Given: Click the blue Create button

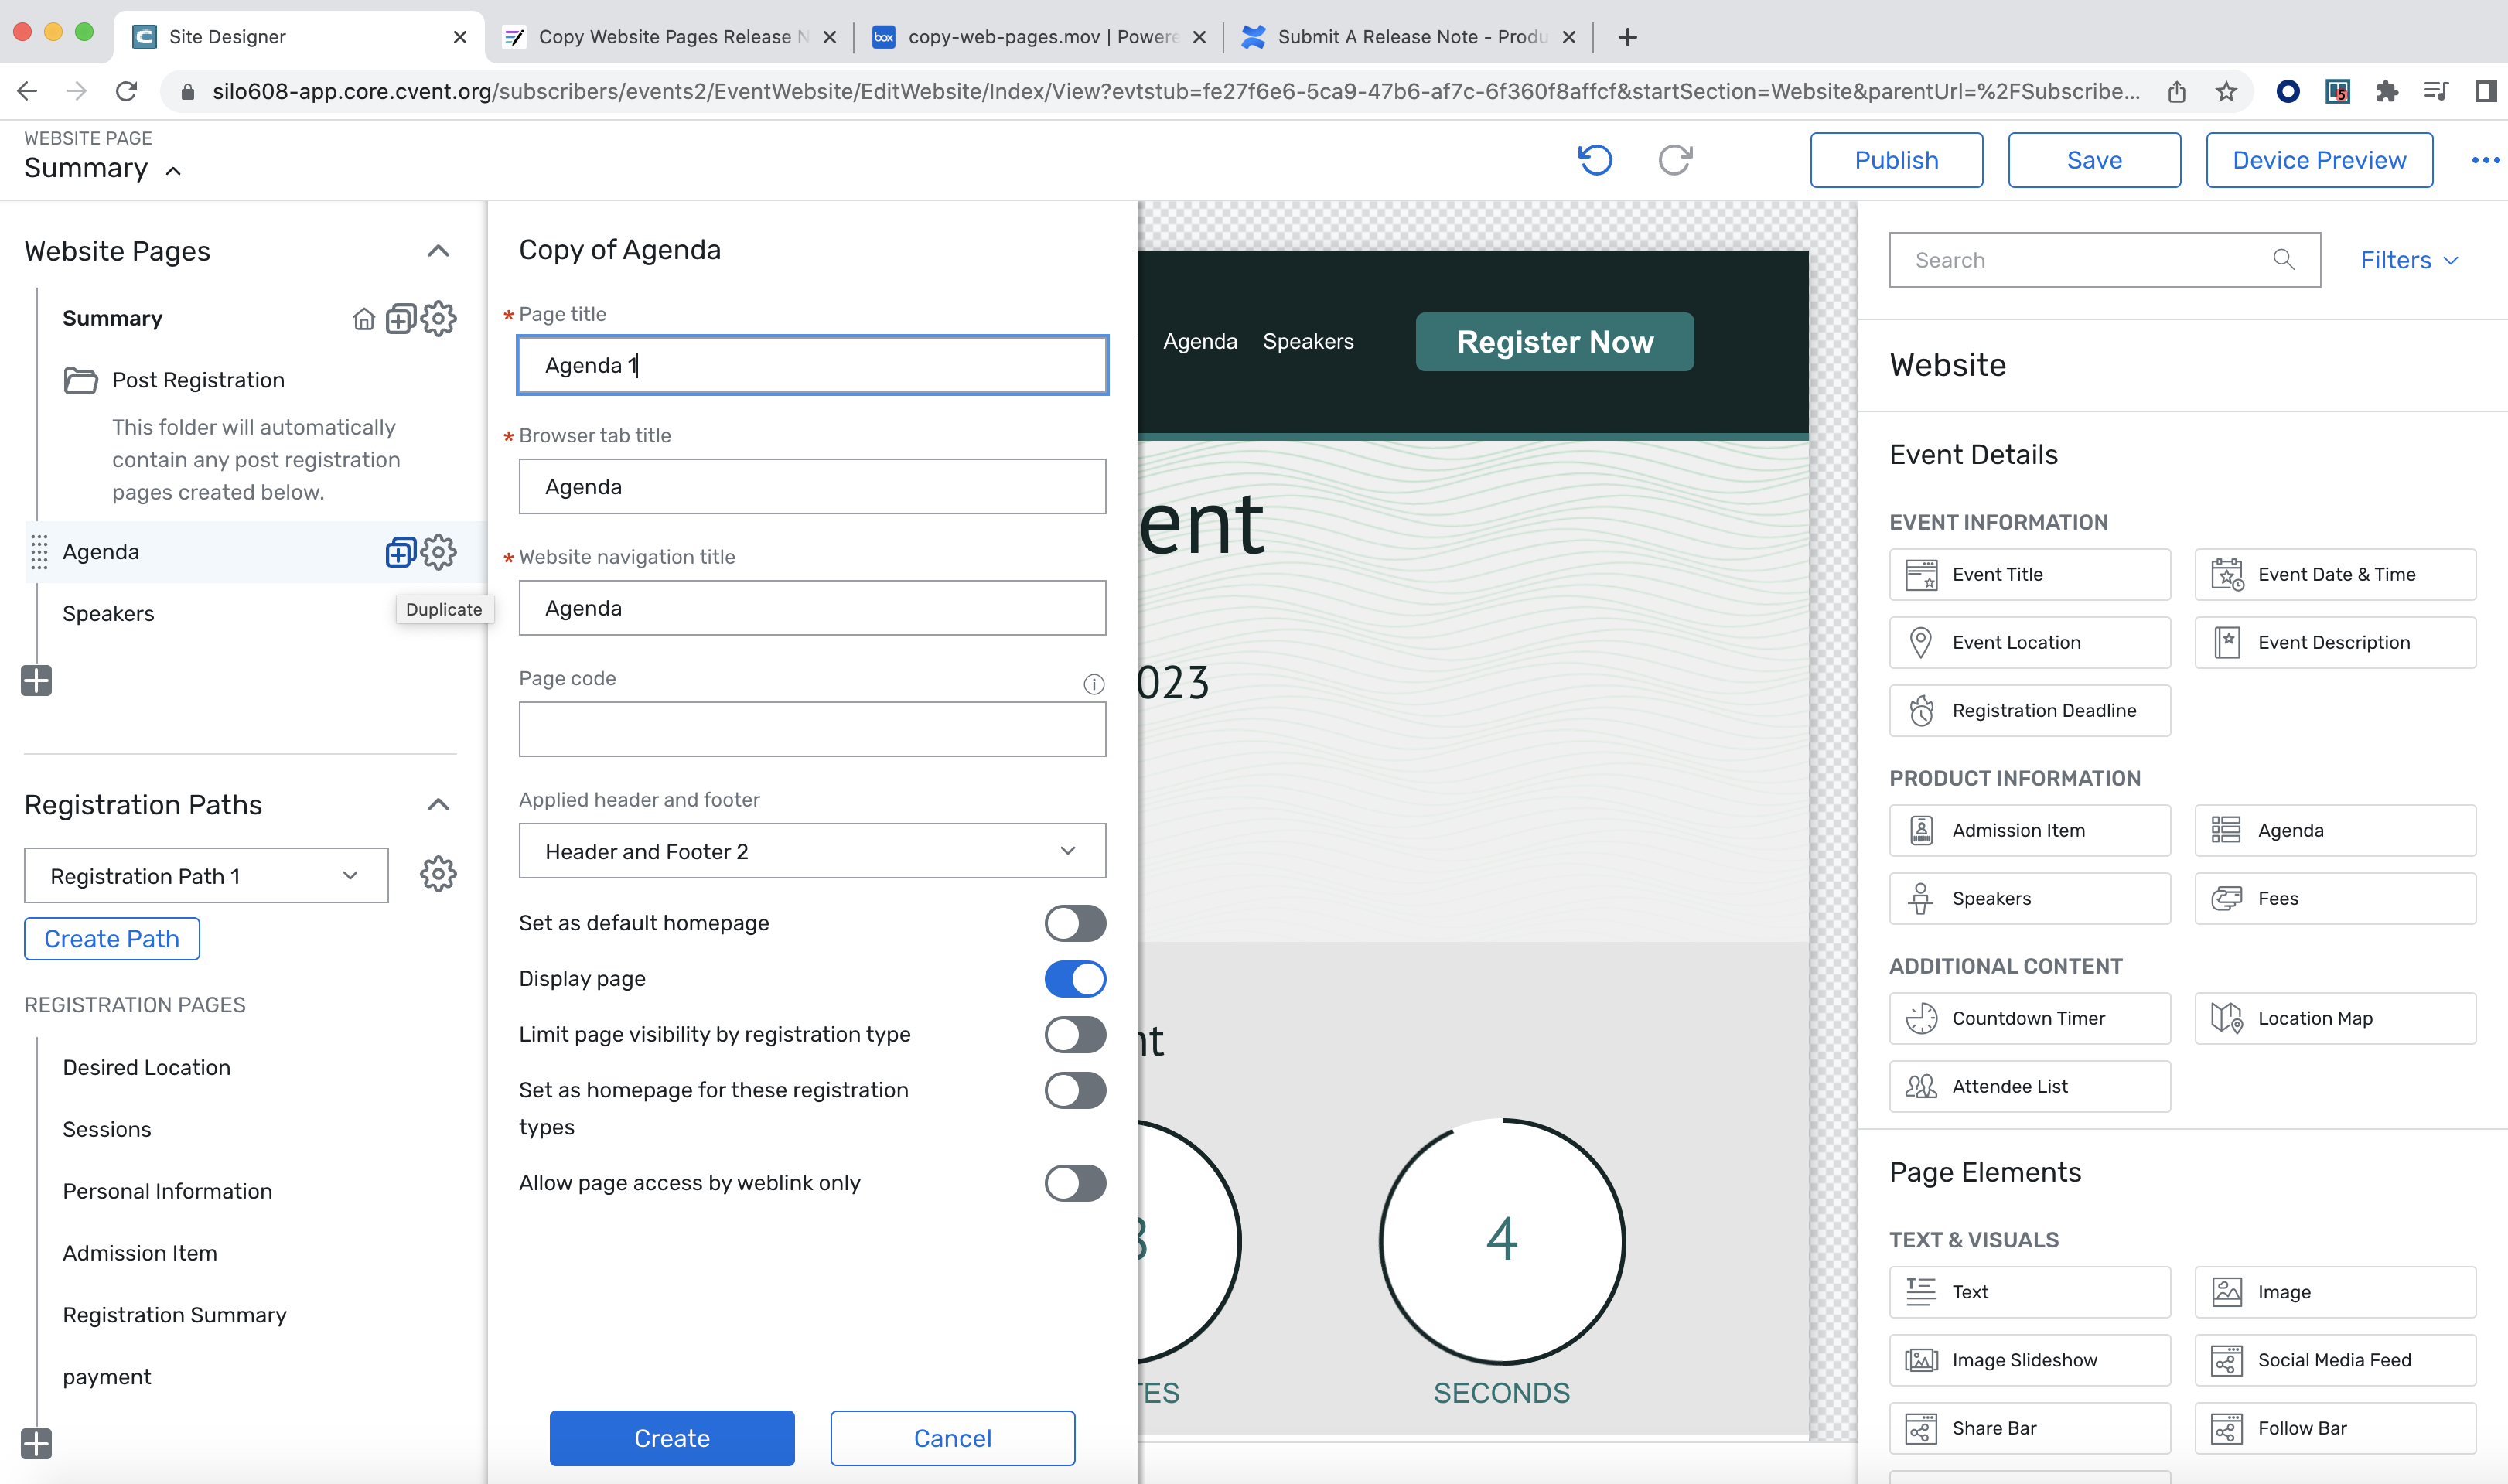Looking at the screenshot, I should (x=671, y=1438).
